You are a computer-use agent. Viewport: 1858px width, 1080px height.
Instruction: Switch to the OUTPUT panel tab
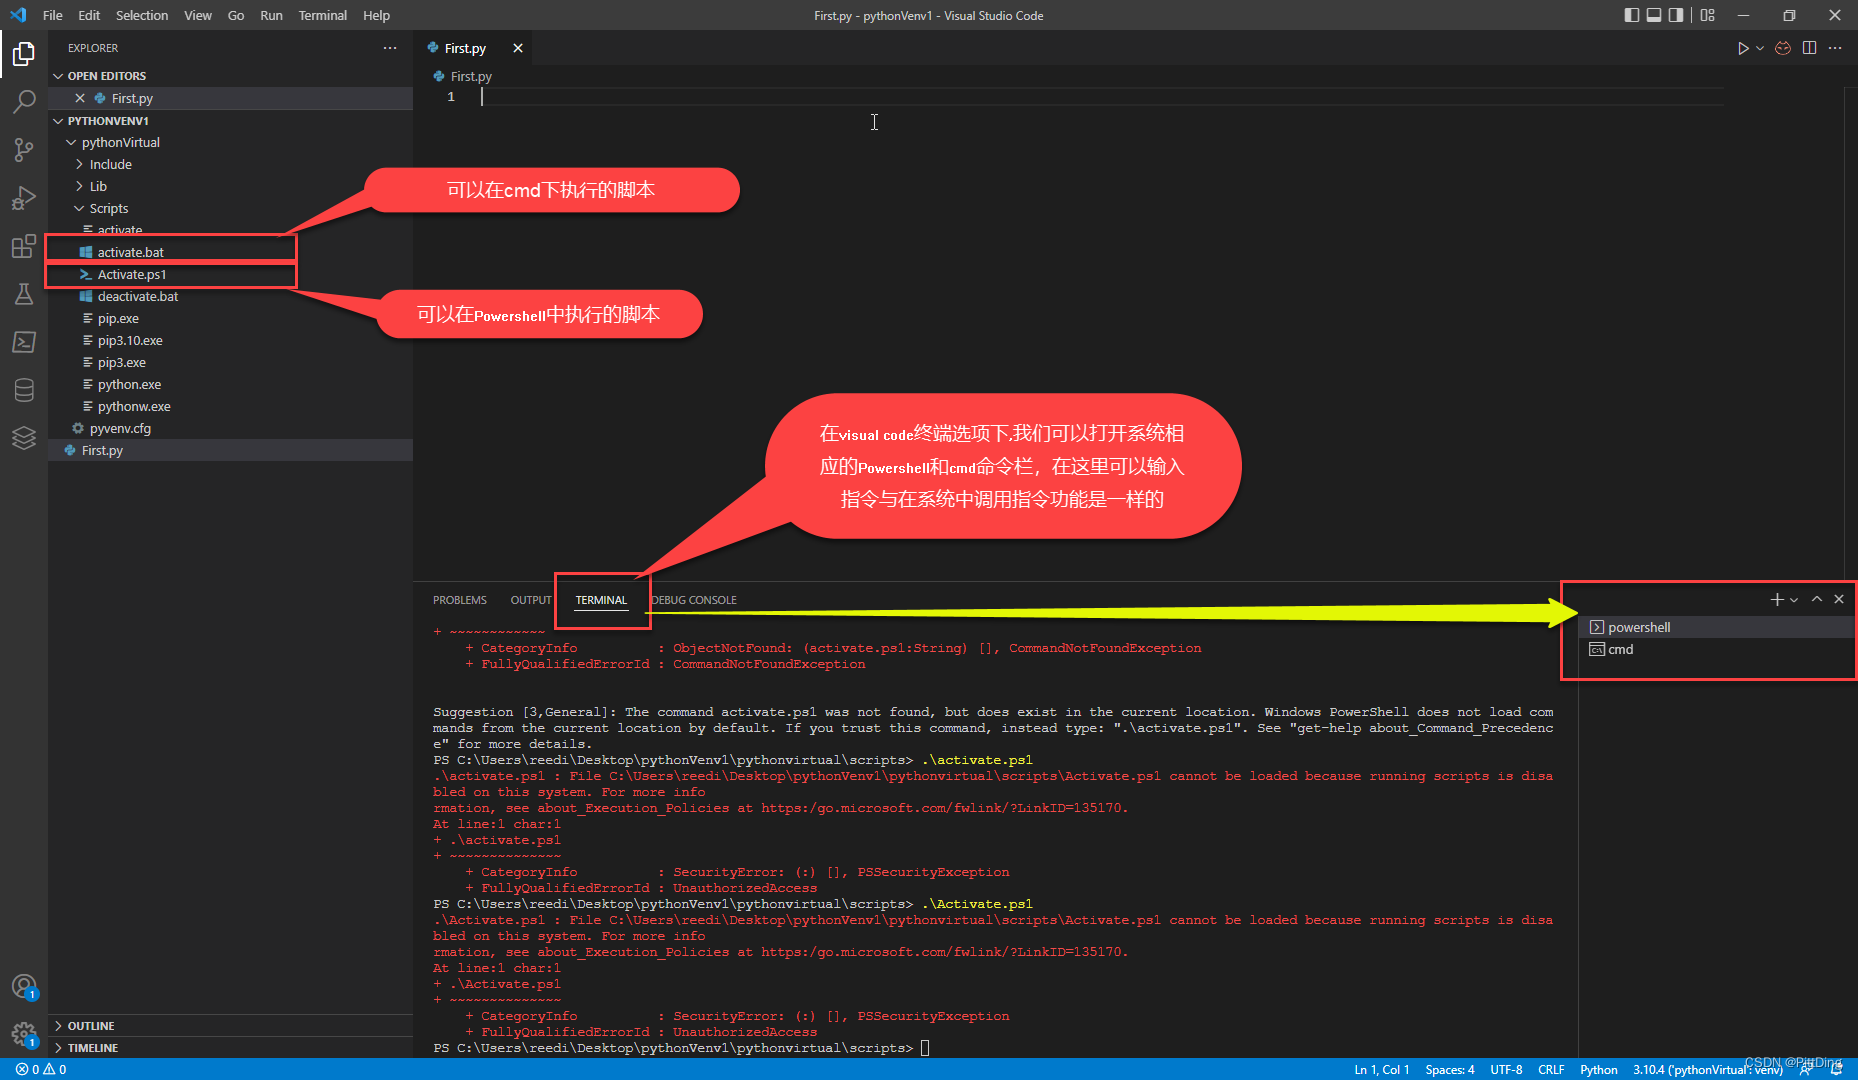click(531, 600)
